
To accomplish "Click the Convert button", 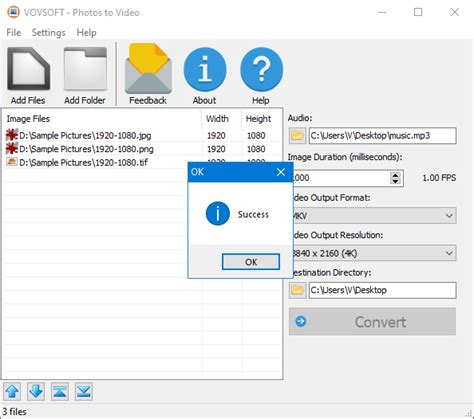I will click(x=372, y=322).
